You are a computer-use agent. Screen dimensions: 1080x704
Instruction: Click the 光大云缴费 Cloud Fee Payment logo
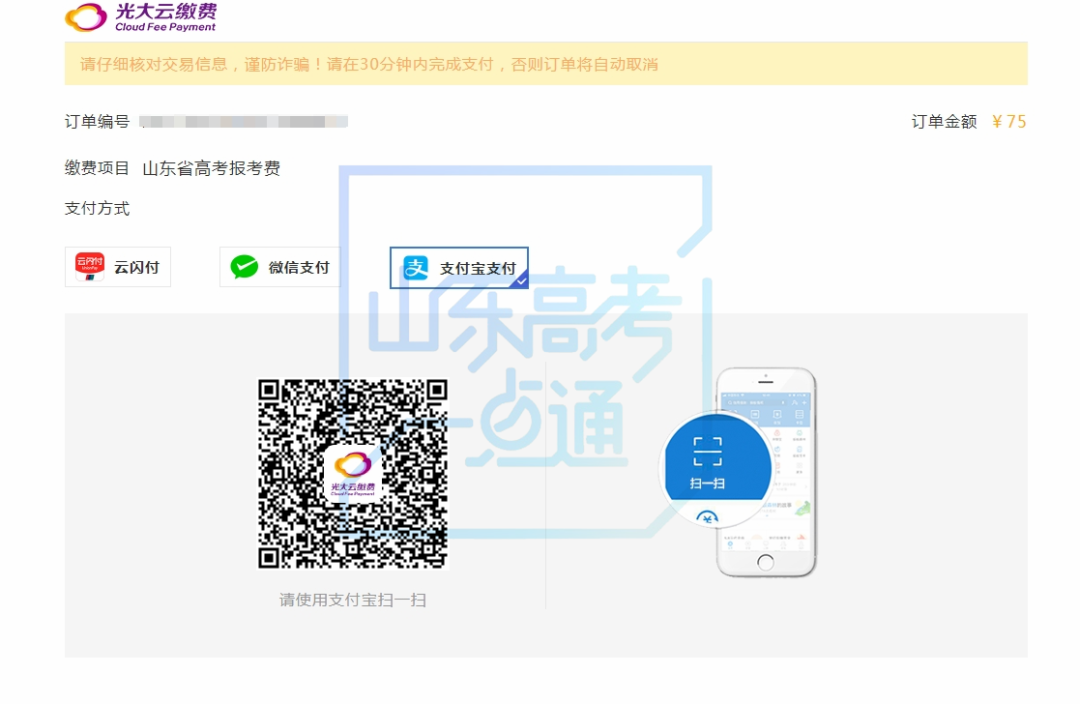pyautogui.click(x=141, y=17)
